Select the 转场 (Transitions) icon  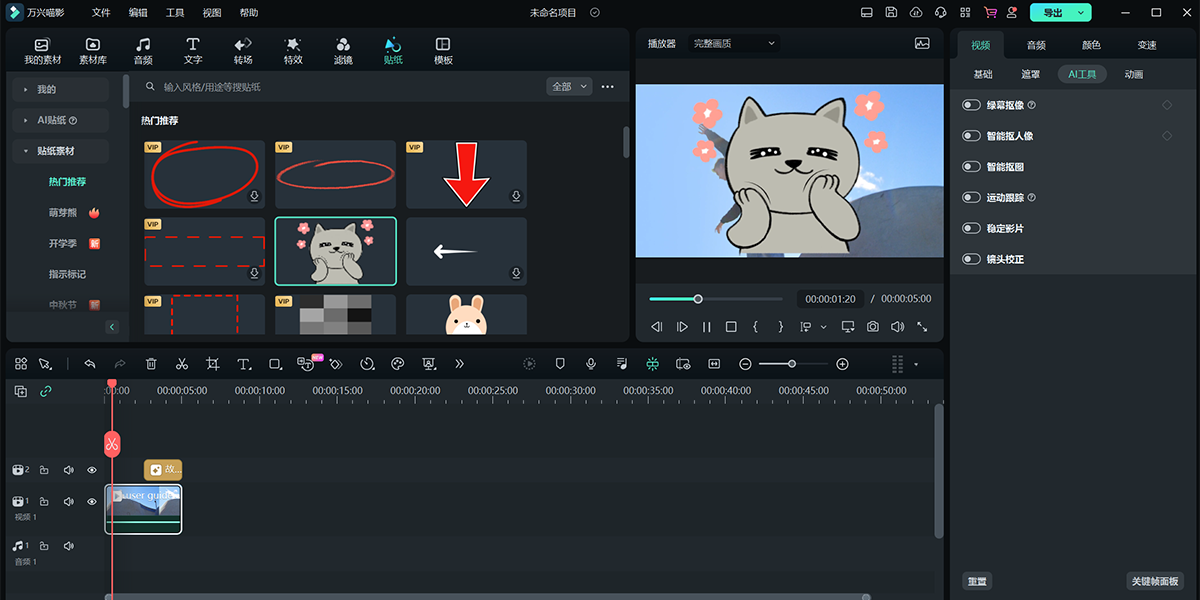click(x=242, y=48)
